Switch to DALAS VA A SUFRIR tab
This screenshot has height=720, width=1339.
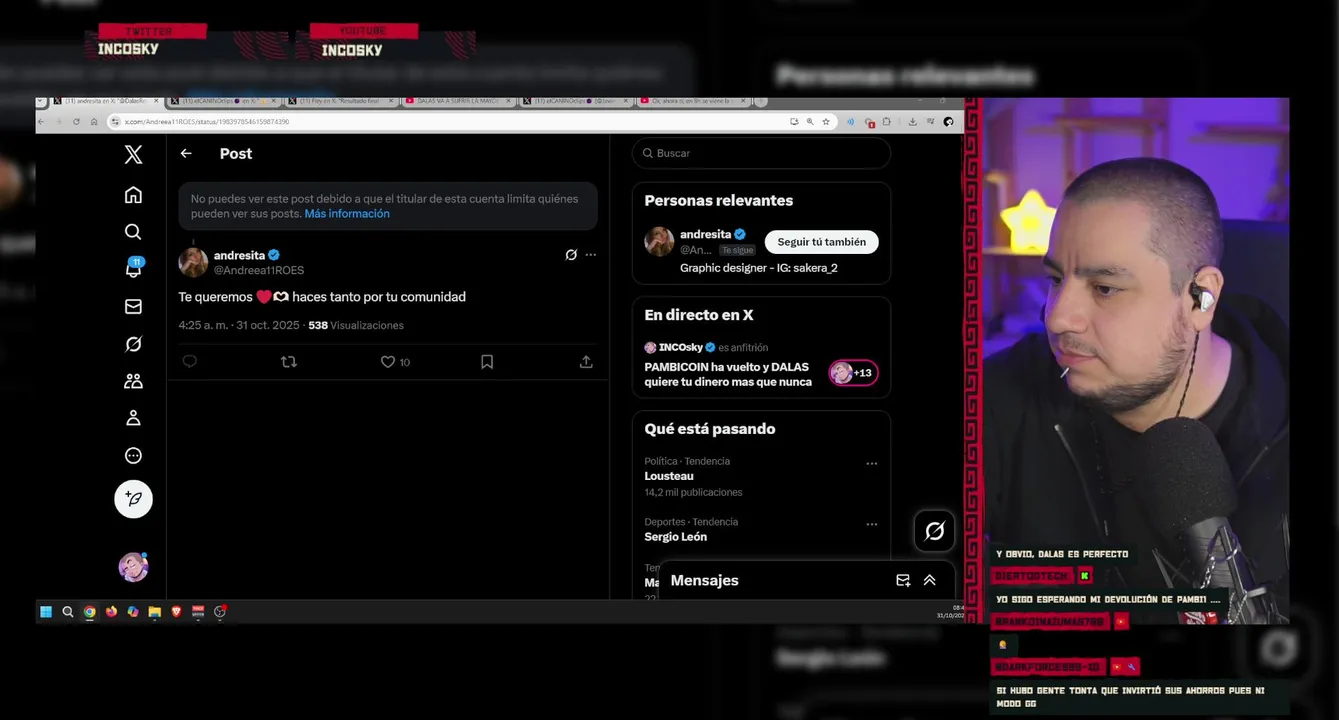pyautogui.click(x=457, y=101)
